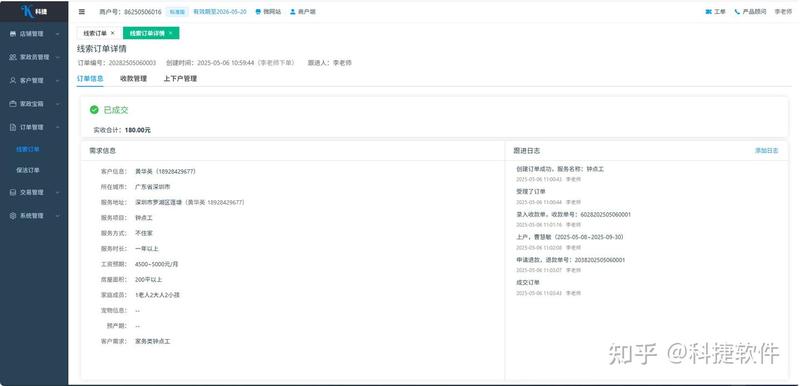Image resolution: width=800 pixels, height=386 pixels.
Task: Click the 客户管理 person icon
Action: [13, 81]
